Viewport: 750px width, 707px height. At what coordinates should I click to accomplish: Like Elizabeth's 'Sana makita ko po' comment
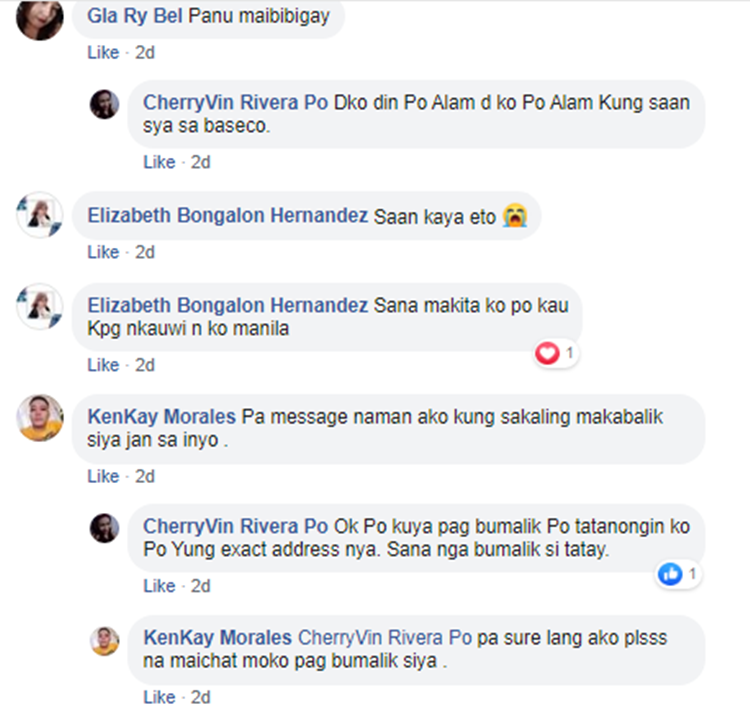coord(103,365)
